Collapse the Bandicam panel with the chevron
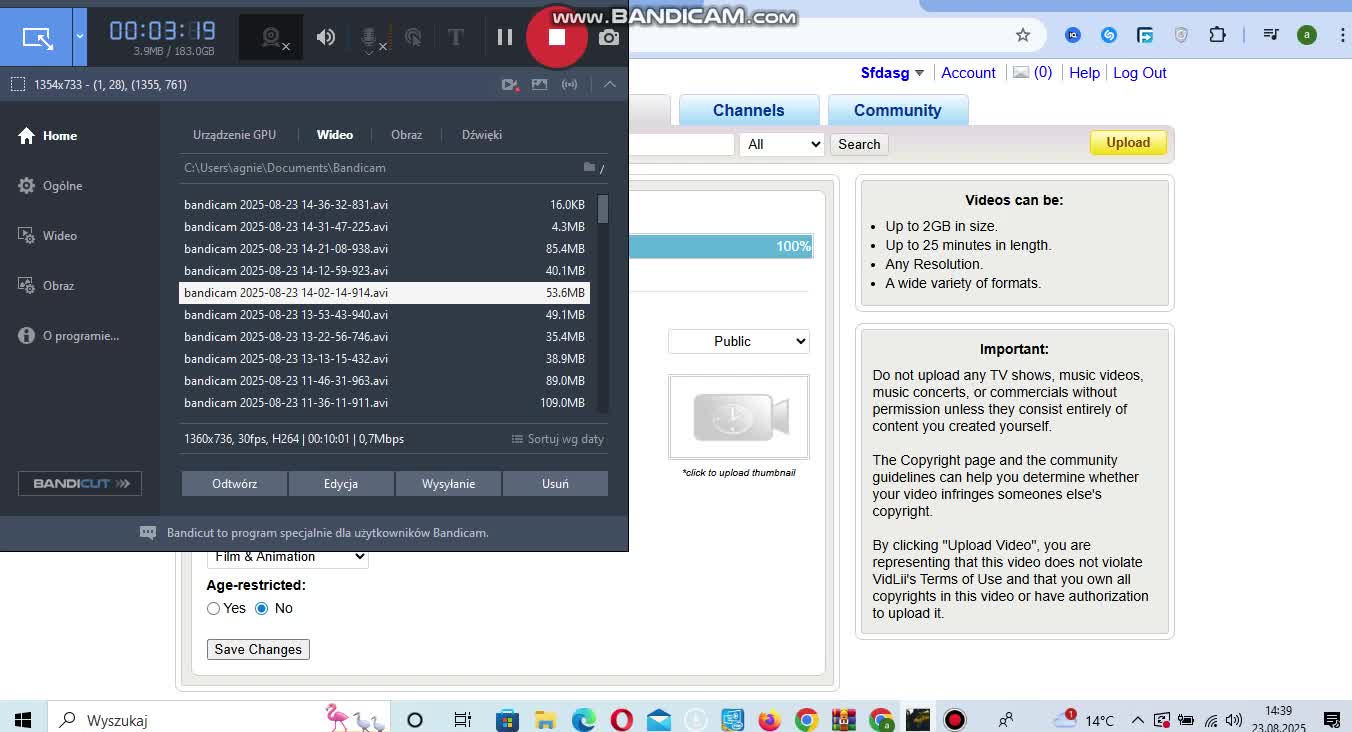1352x732 pixels. click(609, 84)
